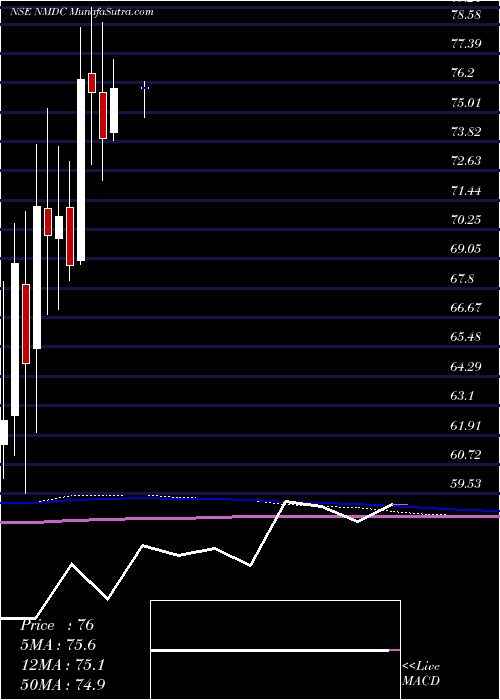Click the 67.8 price axis label

(463, 279)
